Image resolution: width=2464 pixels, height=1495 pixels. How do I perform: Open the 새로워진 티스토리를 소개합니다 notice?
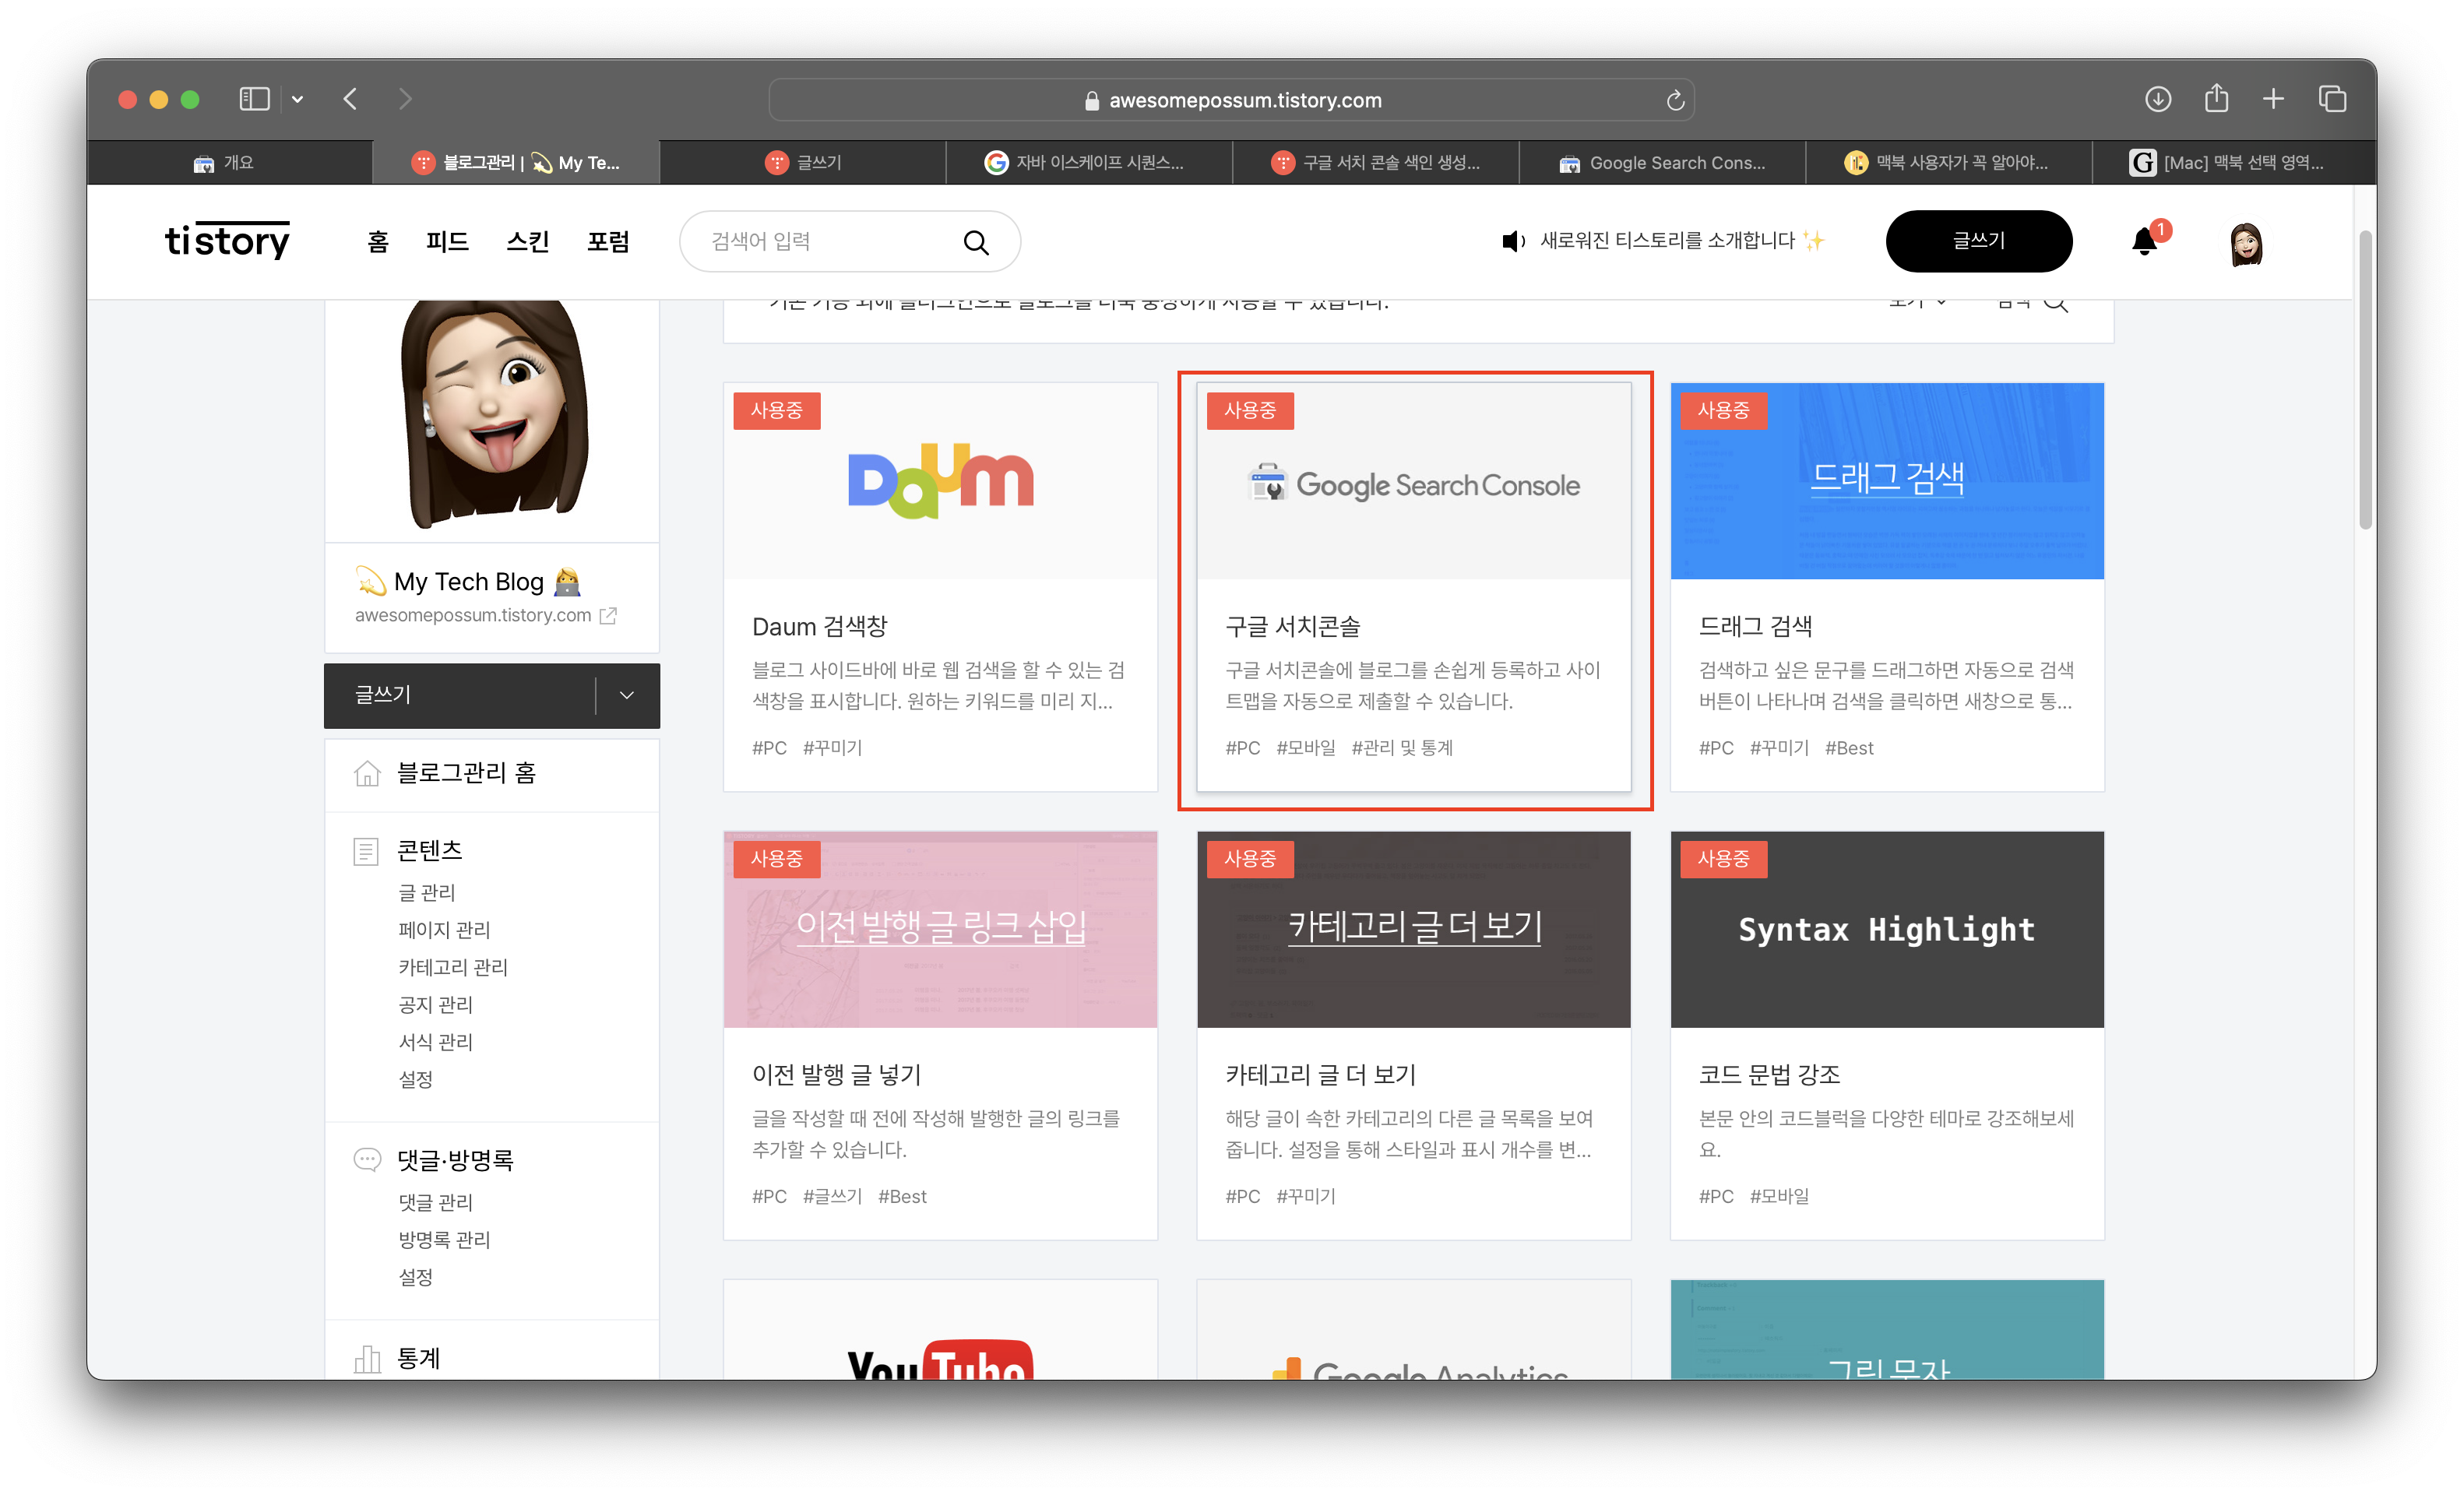(x=1664, y=241)
